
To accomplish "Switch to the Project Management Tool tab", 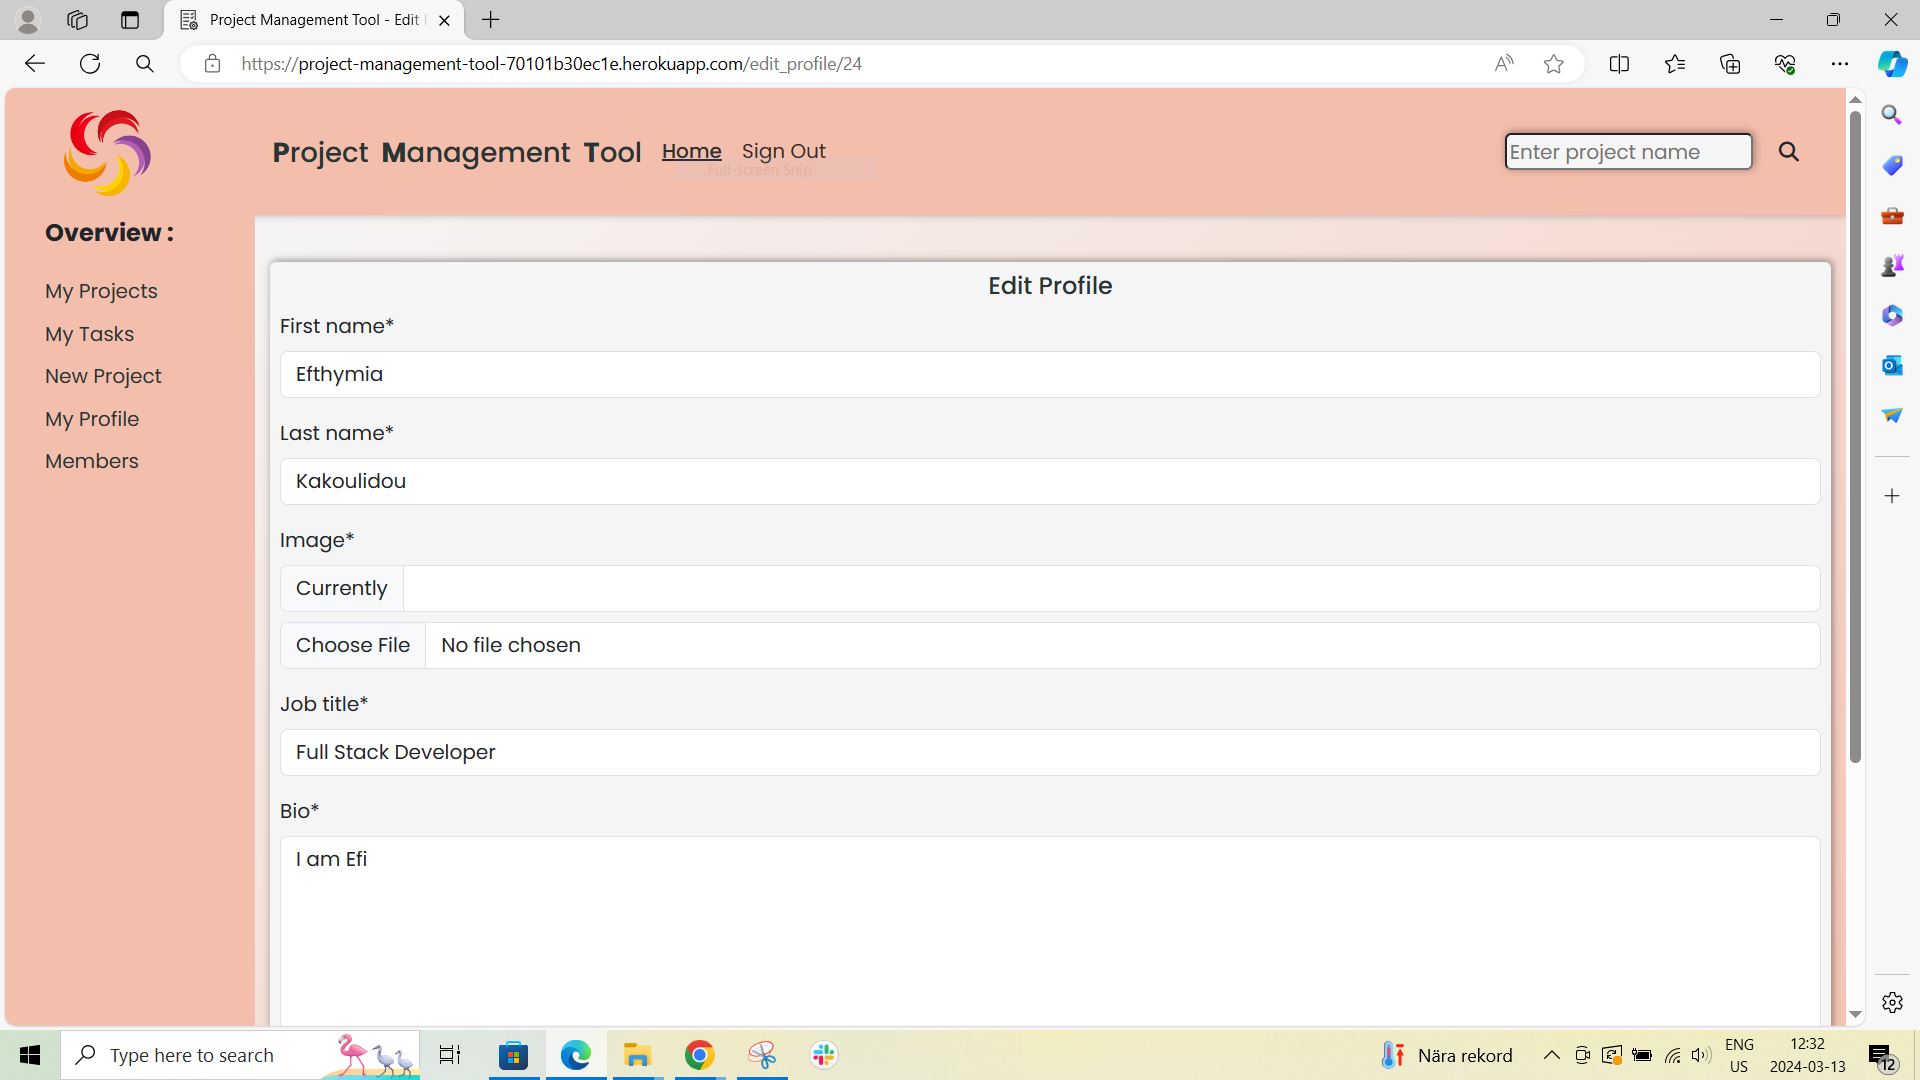I will click(300, 19).
